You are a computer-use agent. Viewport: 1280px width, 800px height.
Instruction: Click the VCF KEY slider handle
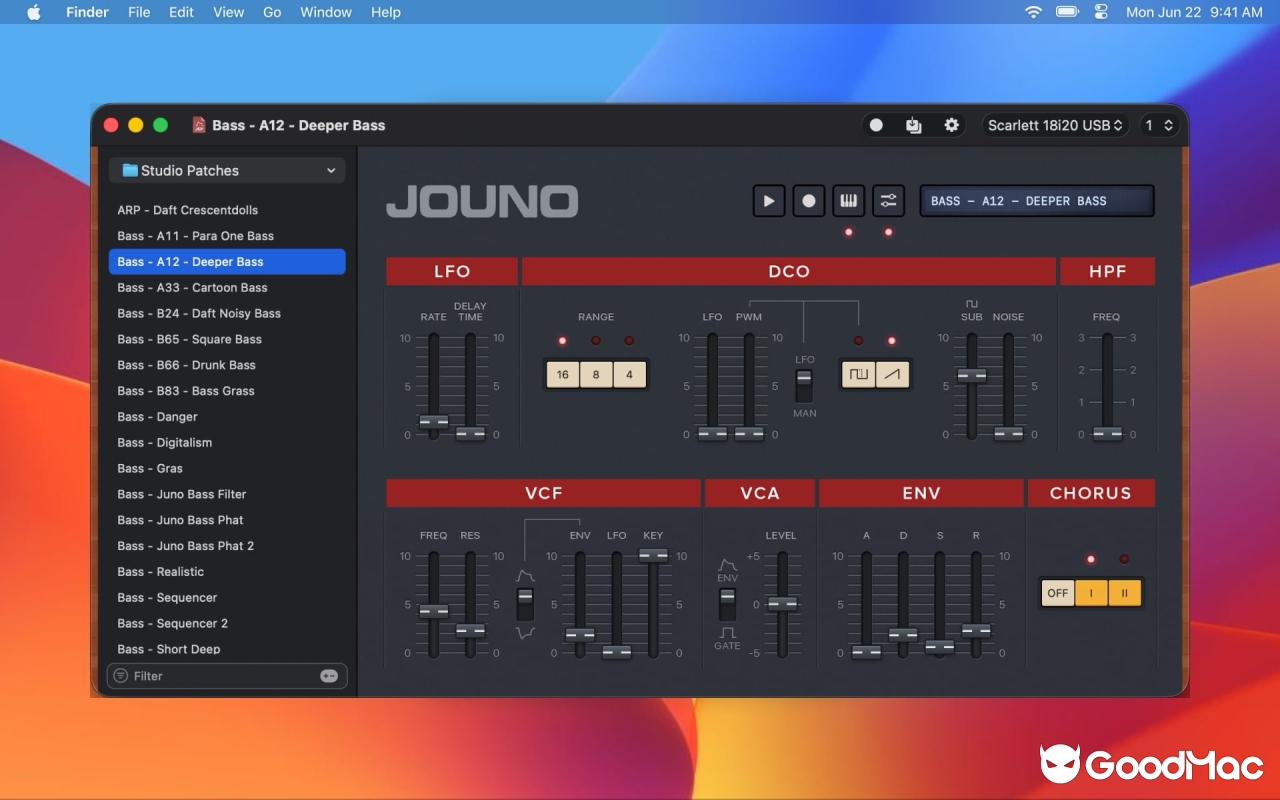point(653,554)
